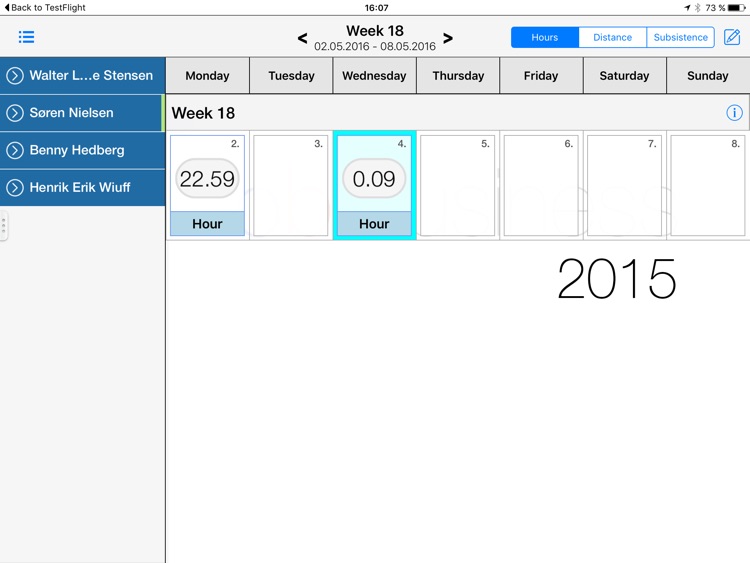The width and height of the screenshot is (750, 563).
Task: Select the empty day 3 cell
Action: pos(291,186)
